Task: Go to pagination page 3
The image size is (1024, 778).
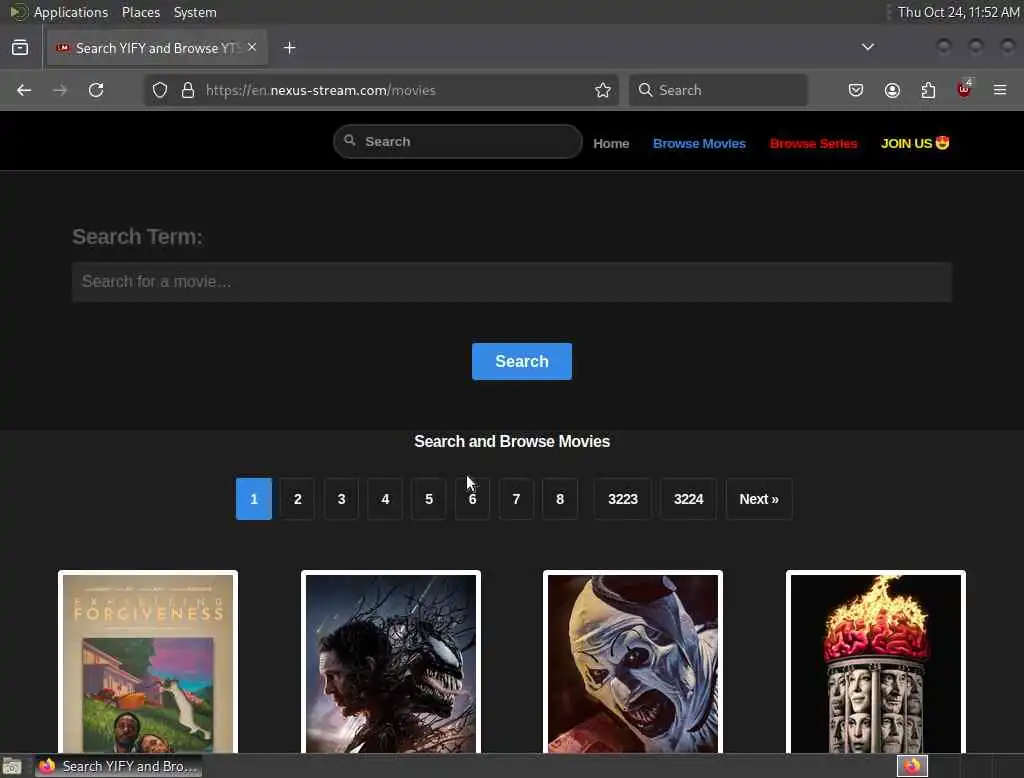Action: 341,499
